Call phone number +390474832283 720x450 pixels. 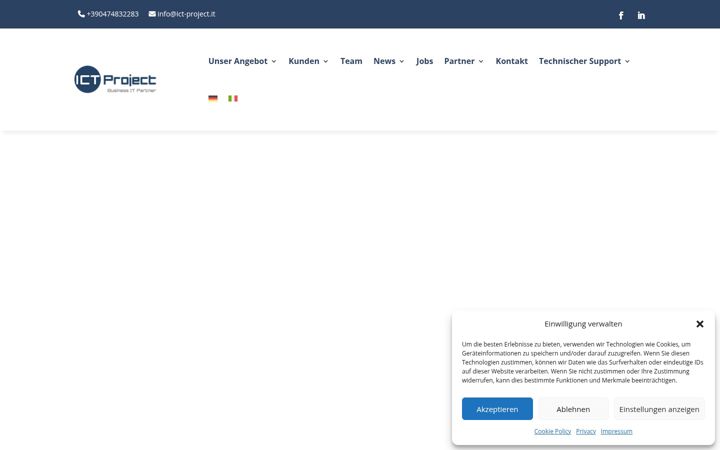tap(112, 14)
